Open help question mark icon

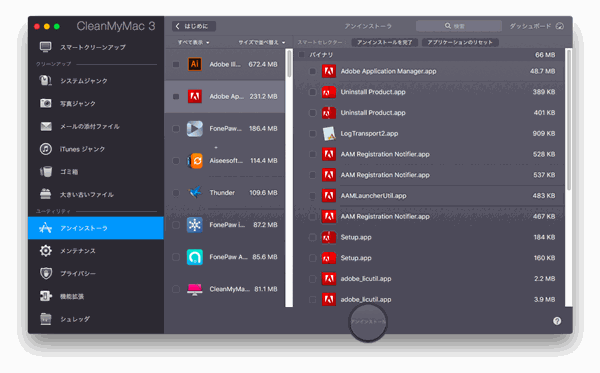tap(557, 321)
